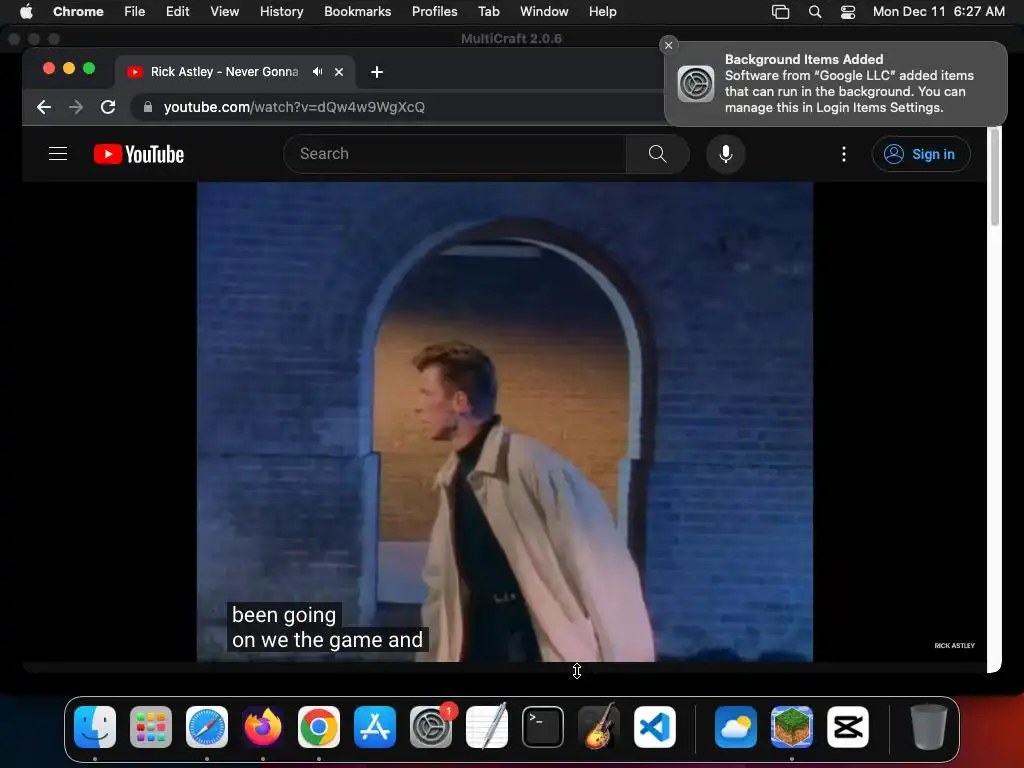Launch Visual Studio Code from the Dock
The width and height of the screenshot is (1024, 768).
coord(654,727)
